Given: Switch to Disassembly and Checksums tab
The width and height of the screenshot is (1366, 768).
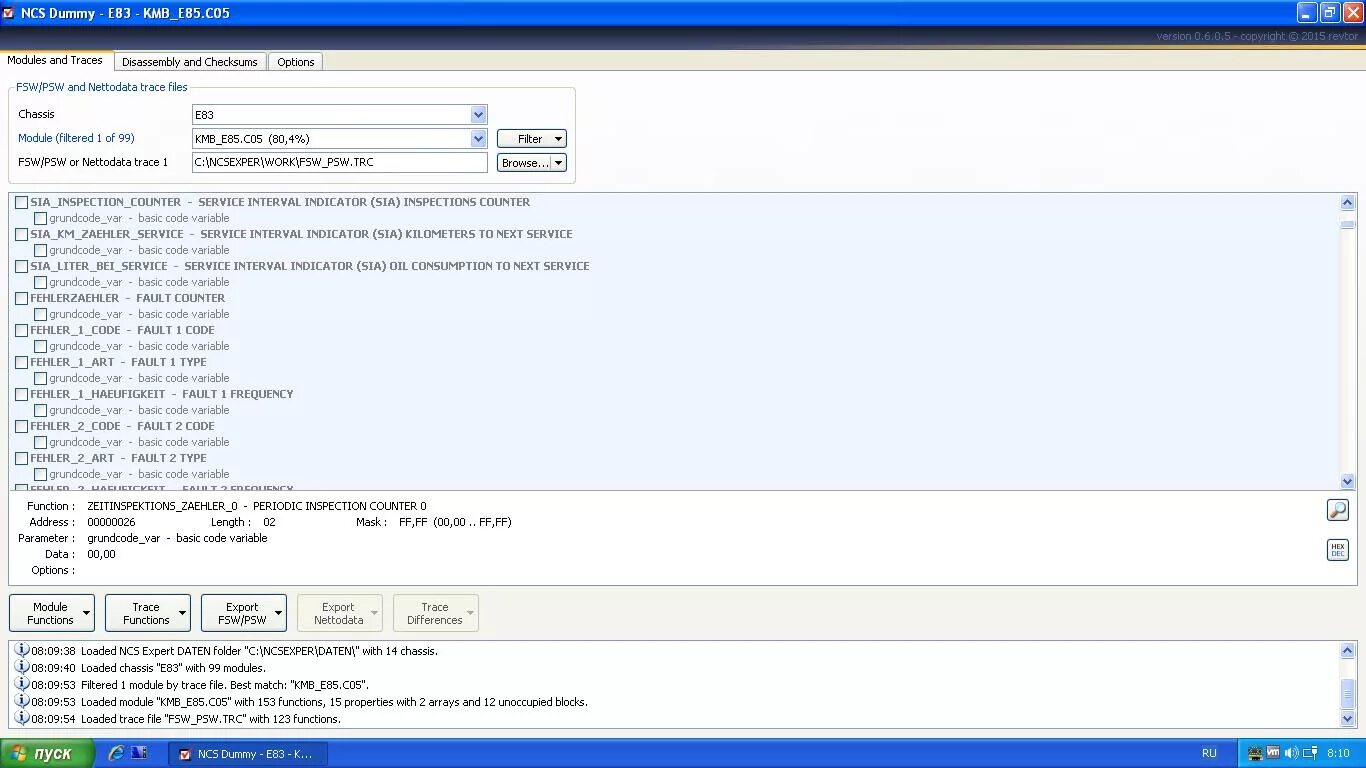Looking at the screenshot, I should click(x=190, y=62).
